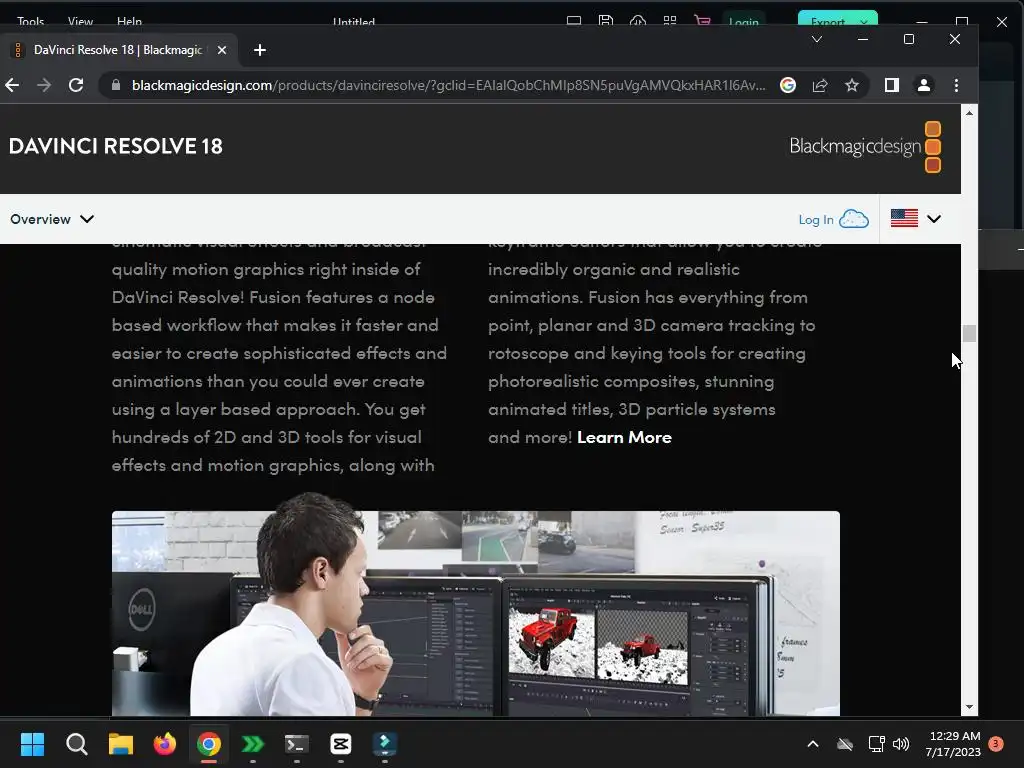Open a new browser tab
The width and height of the screenshot is (1024, 768).
click(x=260, y=50)
